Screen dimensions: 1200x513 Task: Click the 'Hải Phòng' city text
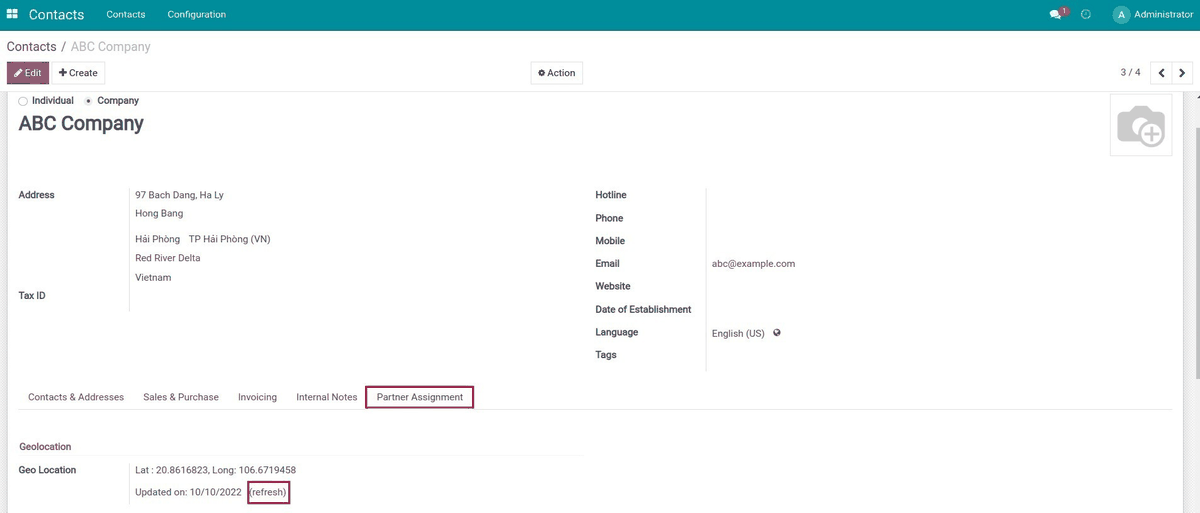coord(157,239)
